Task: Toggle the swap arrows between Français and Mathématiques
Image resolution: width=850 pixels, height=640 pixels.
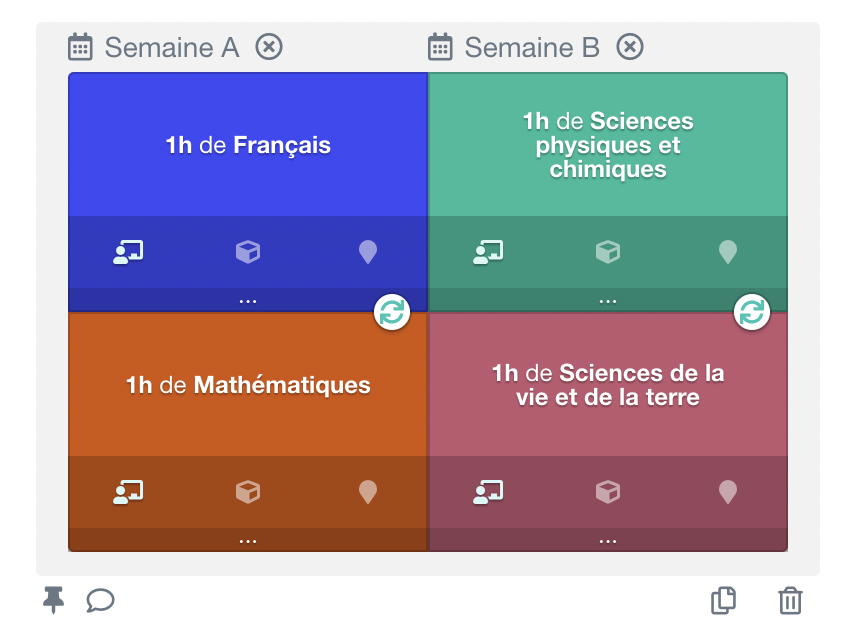Action: tap(392, 312)
